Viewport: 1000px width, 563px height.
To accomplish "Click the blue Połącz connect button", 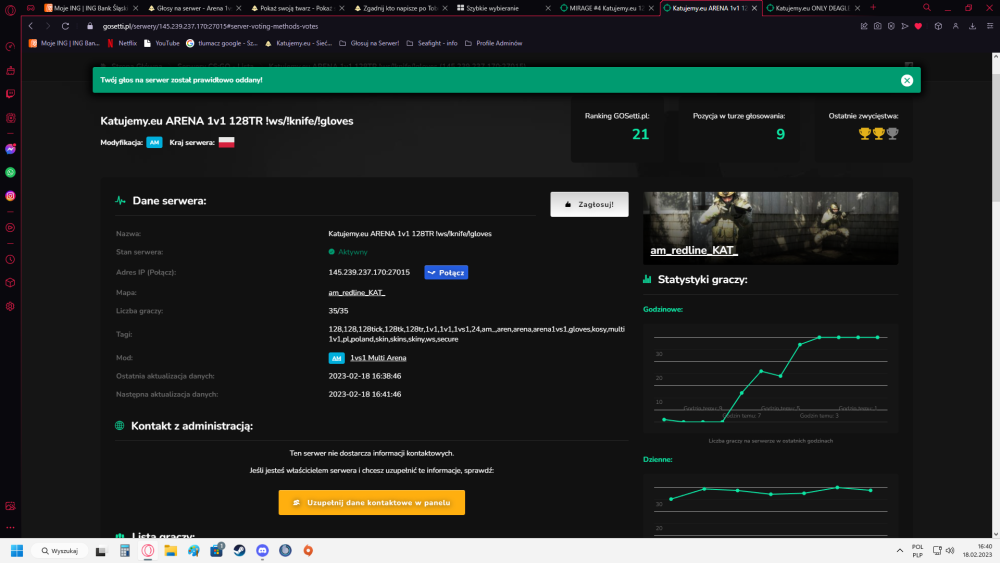I will [x=446, y=272].
